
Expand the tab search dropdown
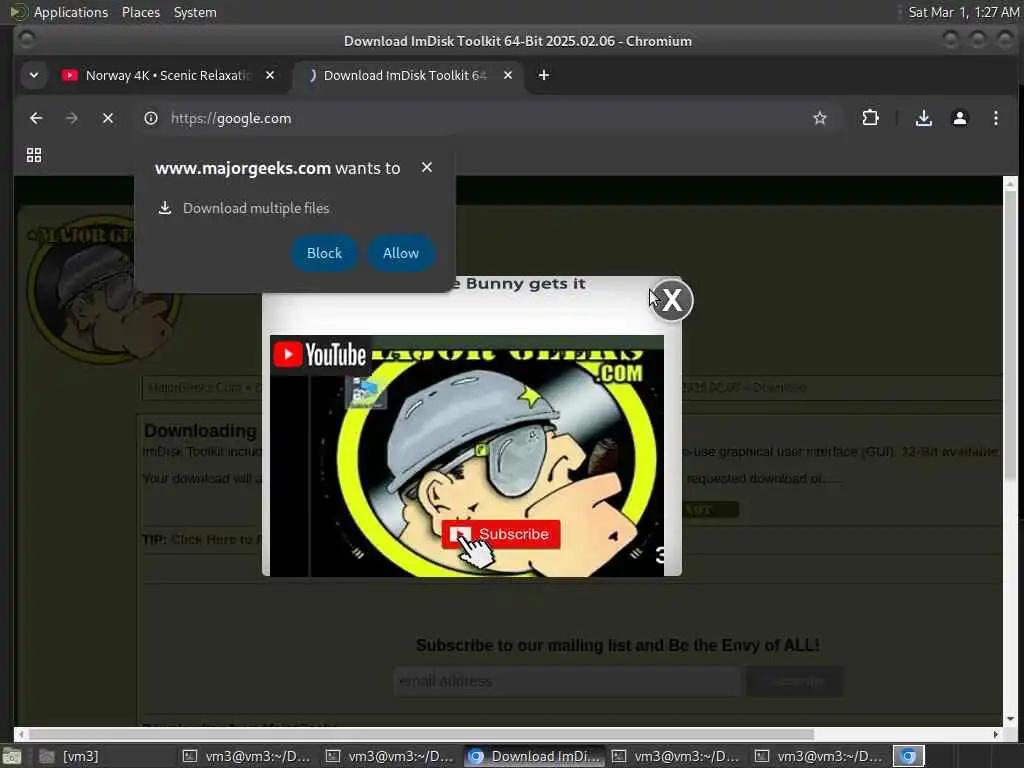pyautogui.click(x=34, y=75)
